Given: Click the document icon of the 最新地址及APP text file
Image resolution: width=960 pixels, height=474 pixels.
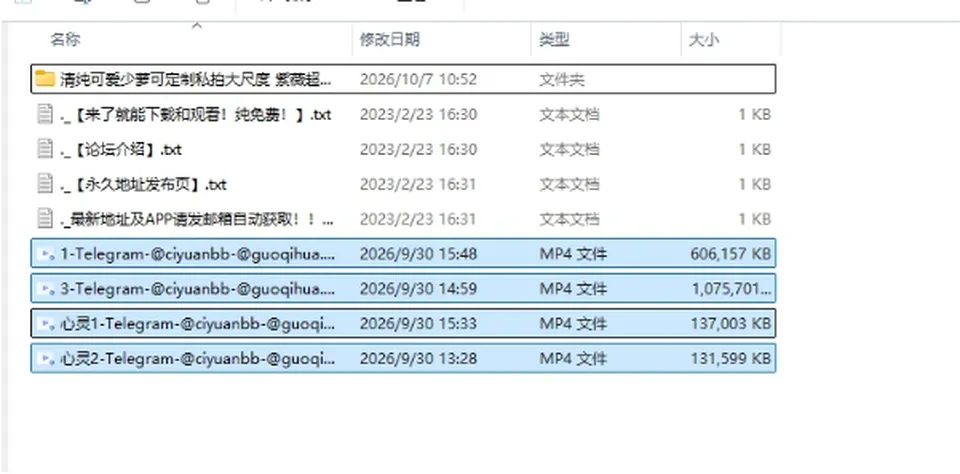Looking at the screenshot, I should pyautogui.click(x=45, y=219).
